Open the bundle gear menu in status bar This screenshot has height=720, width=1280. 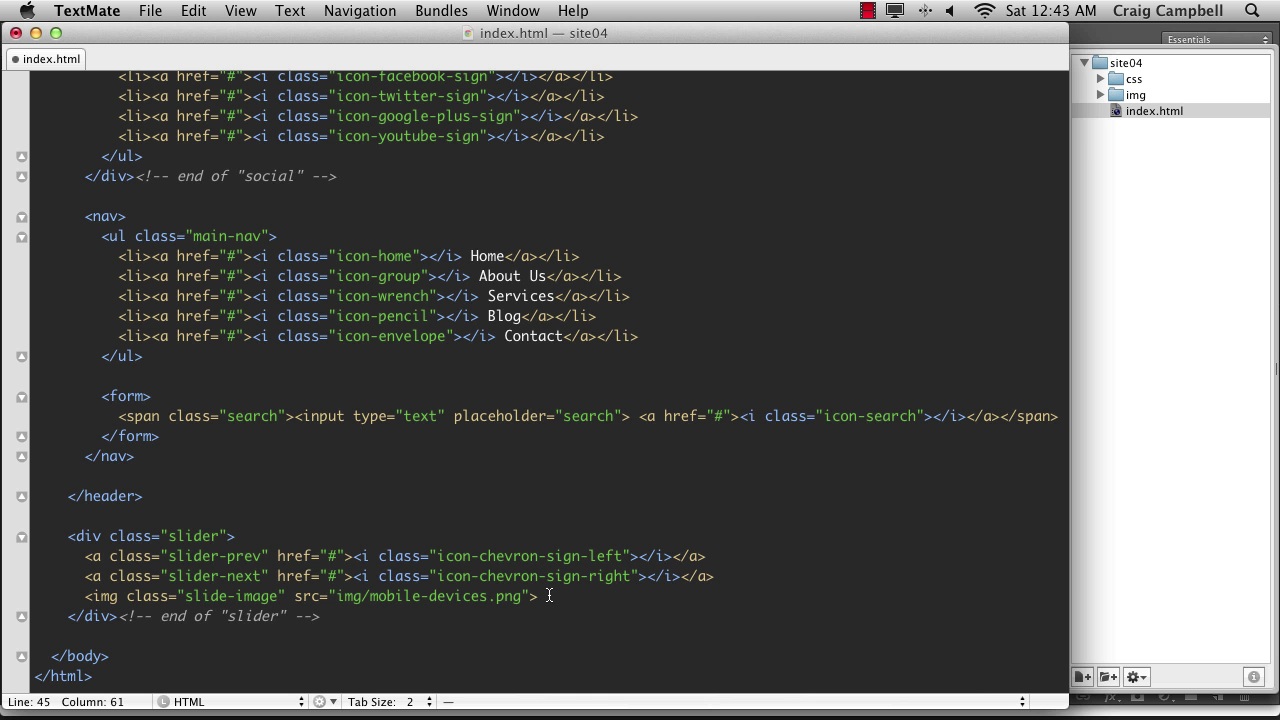click(324, 702)
